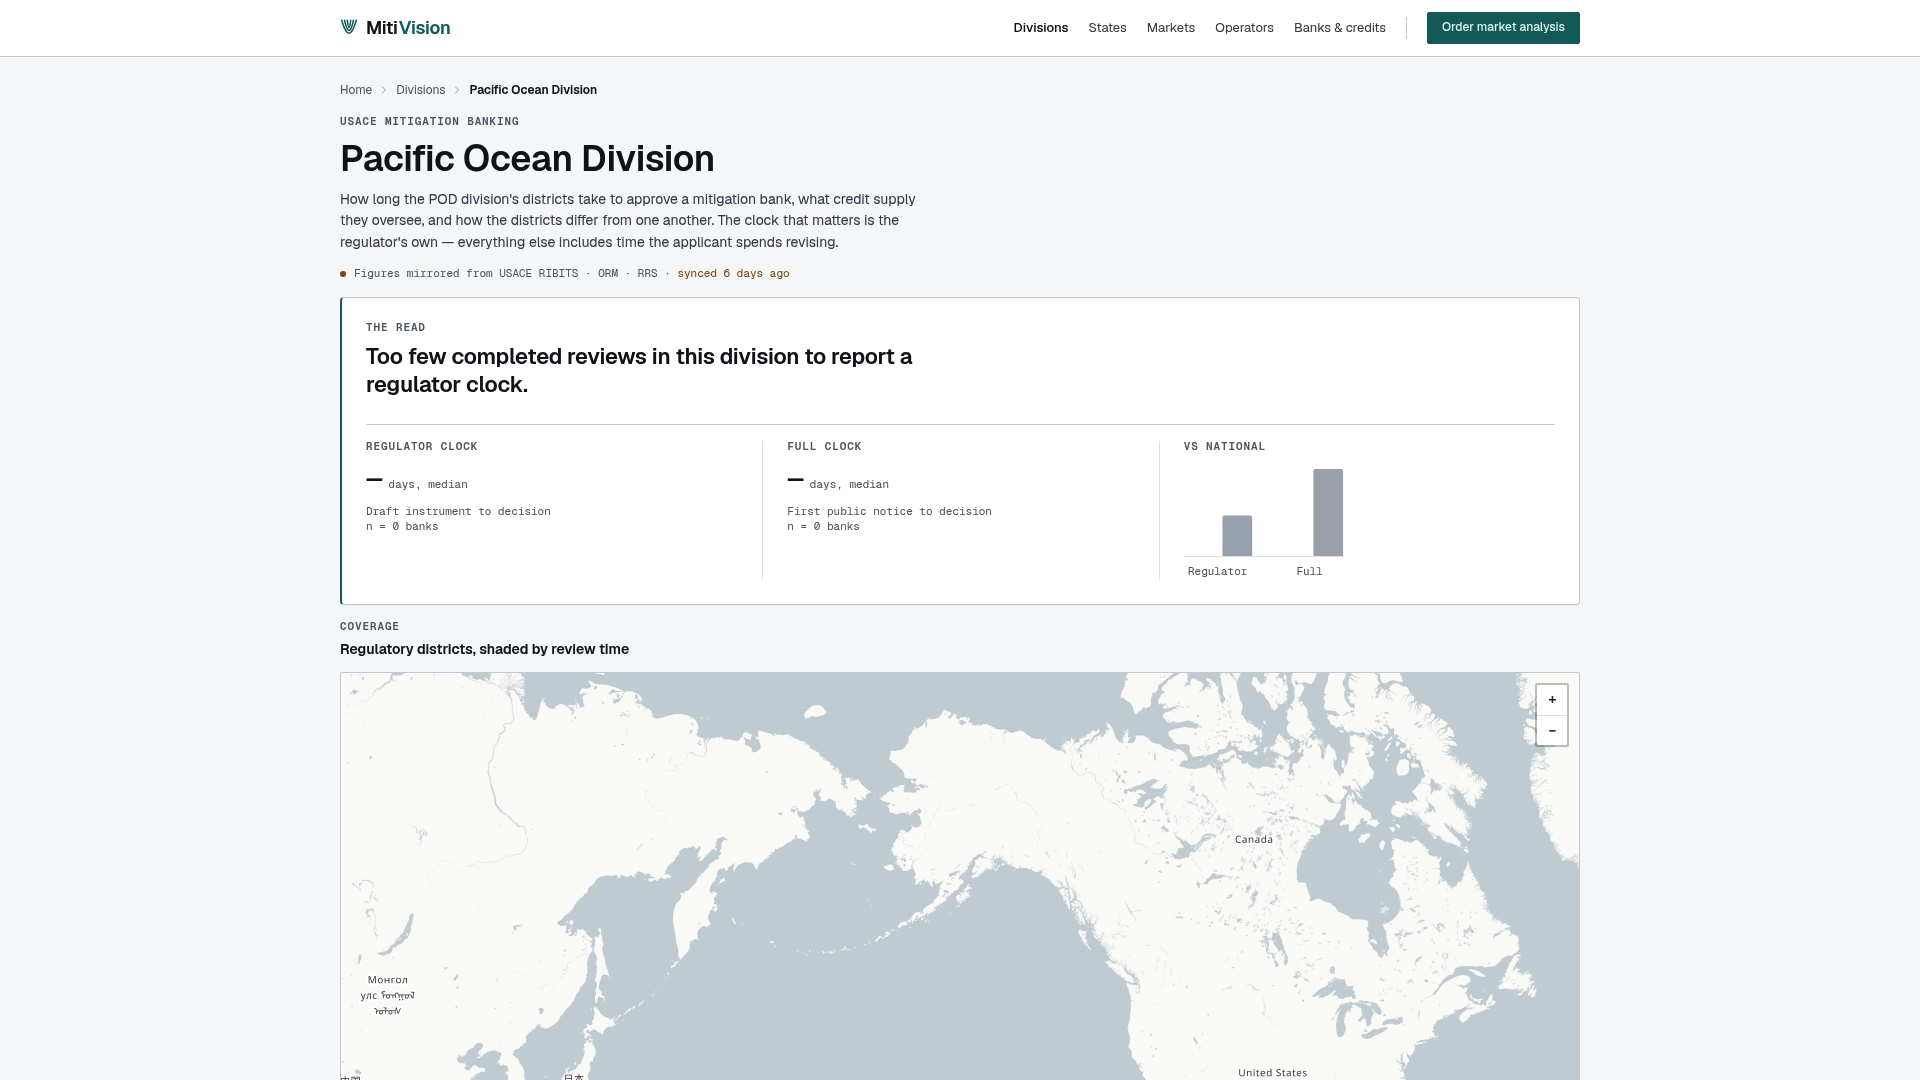
Task: Zoom out on the map
Action: coord(1552,731)
